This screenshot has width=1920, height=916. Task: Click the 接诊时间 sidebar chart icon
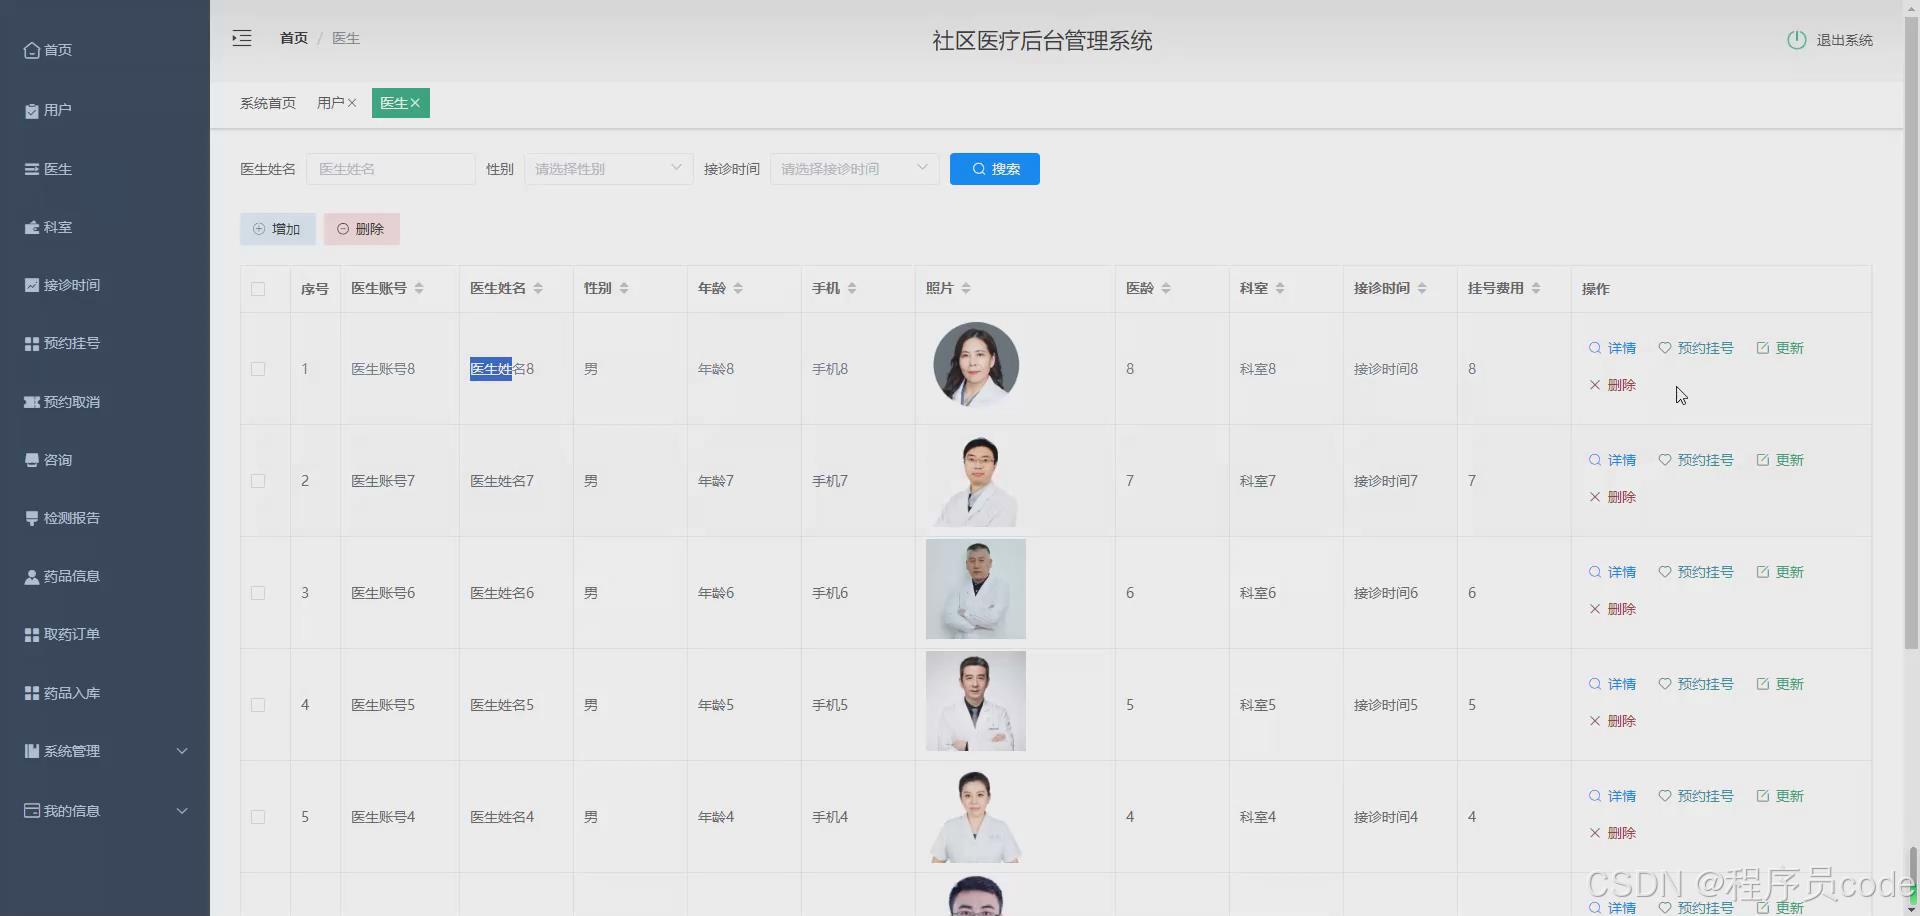pos(32,285)
